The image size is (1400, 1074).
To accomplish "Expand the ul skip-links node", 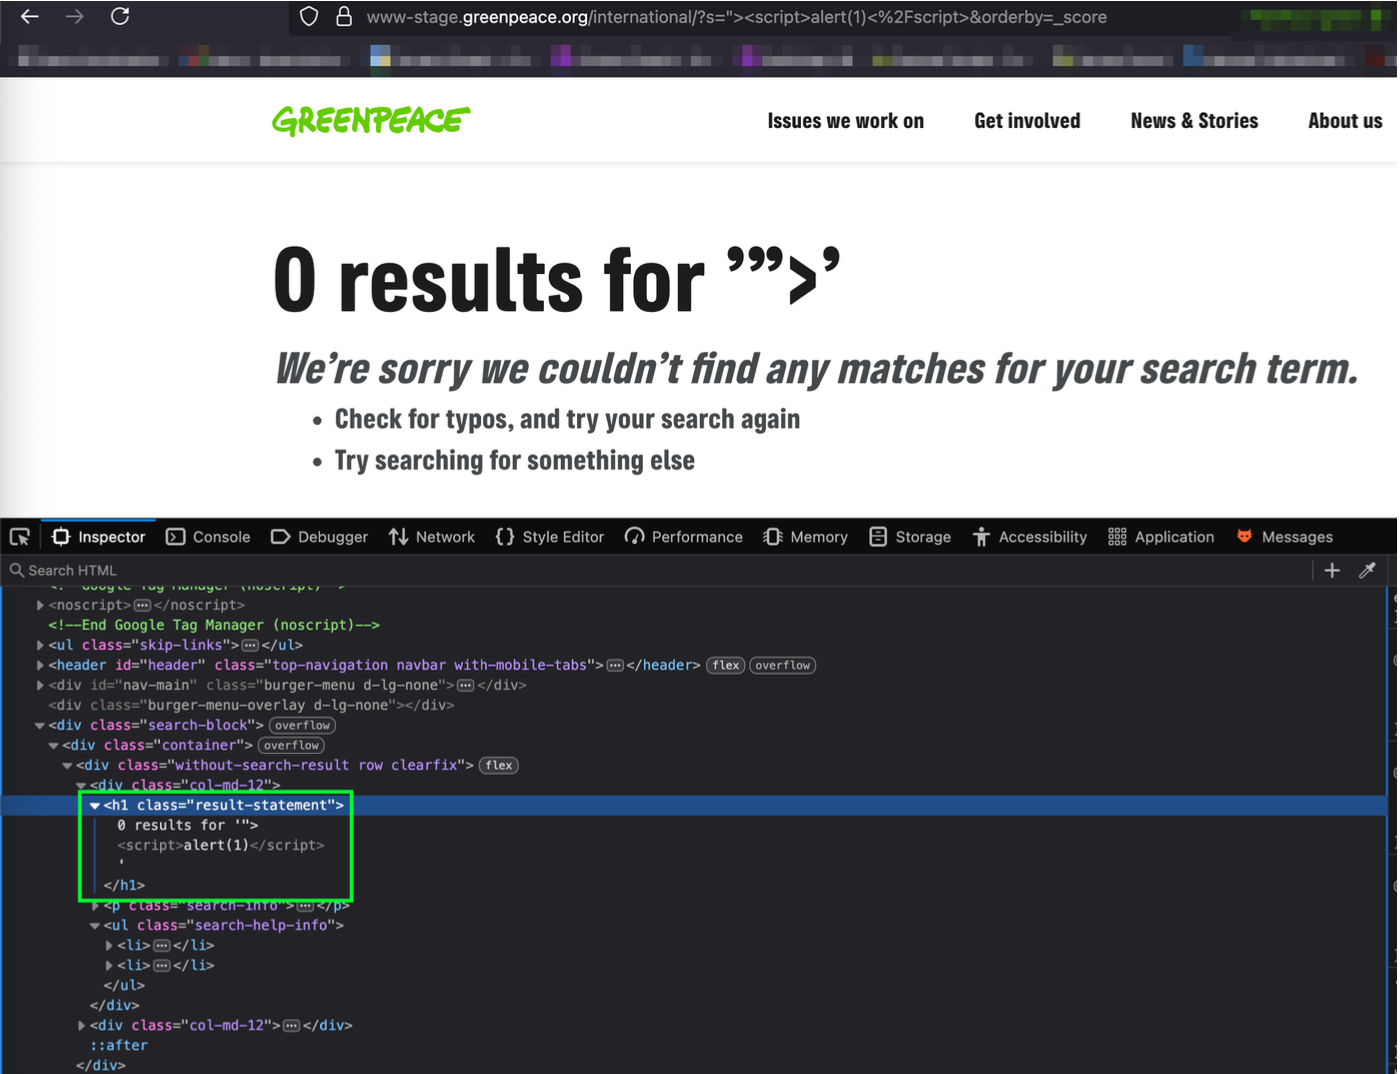I will [40, 645].
